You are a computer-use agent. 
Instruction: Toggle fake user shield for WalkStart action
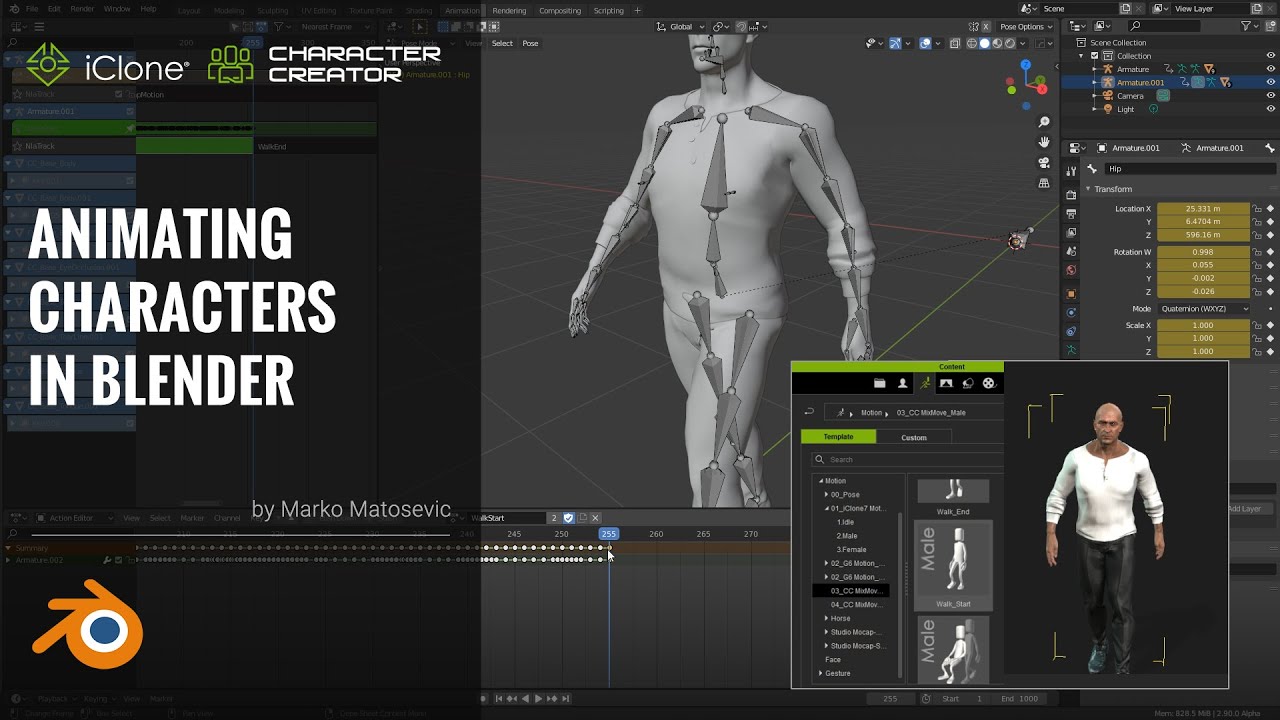click(x=569, y=518)
